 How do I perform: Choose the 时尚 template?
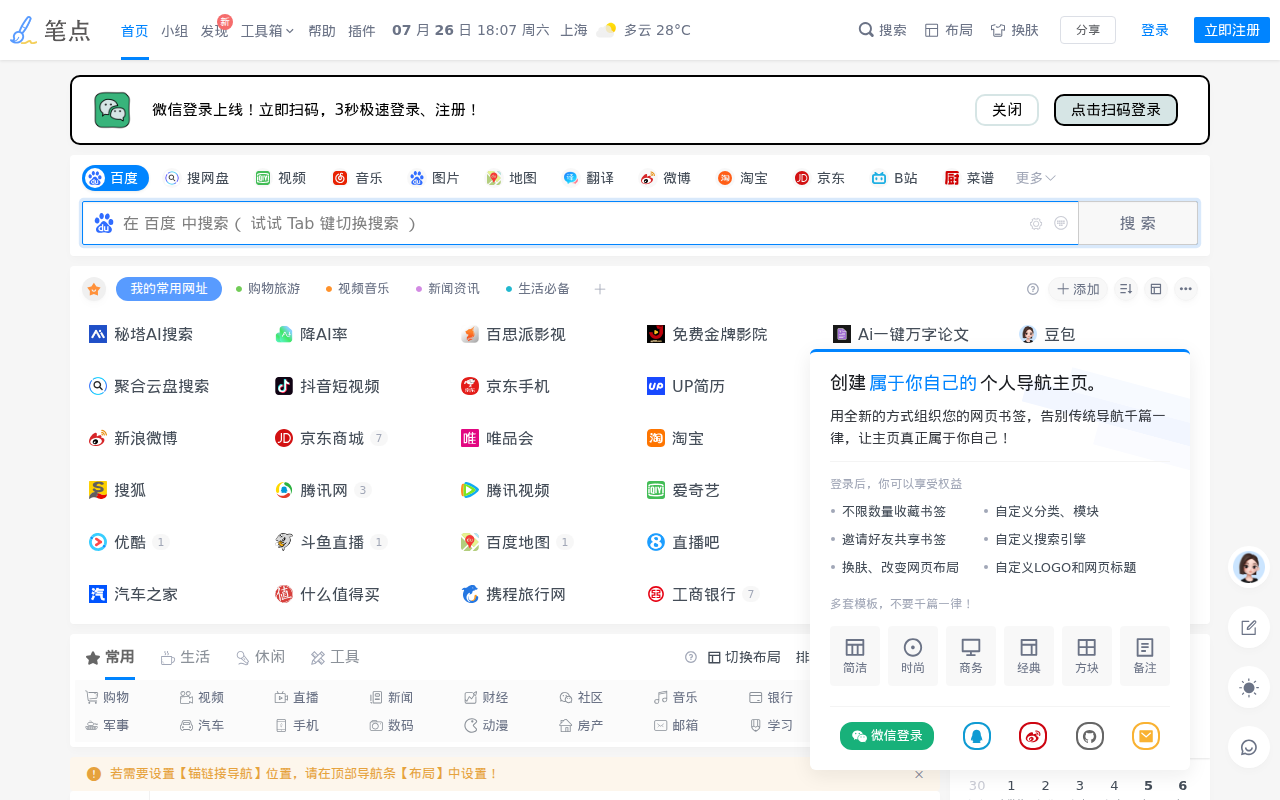tap(913, 656)
